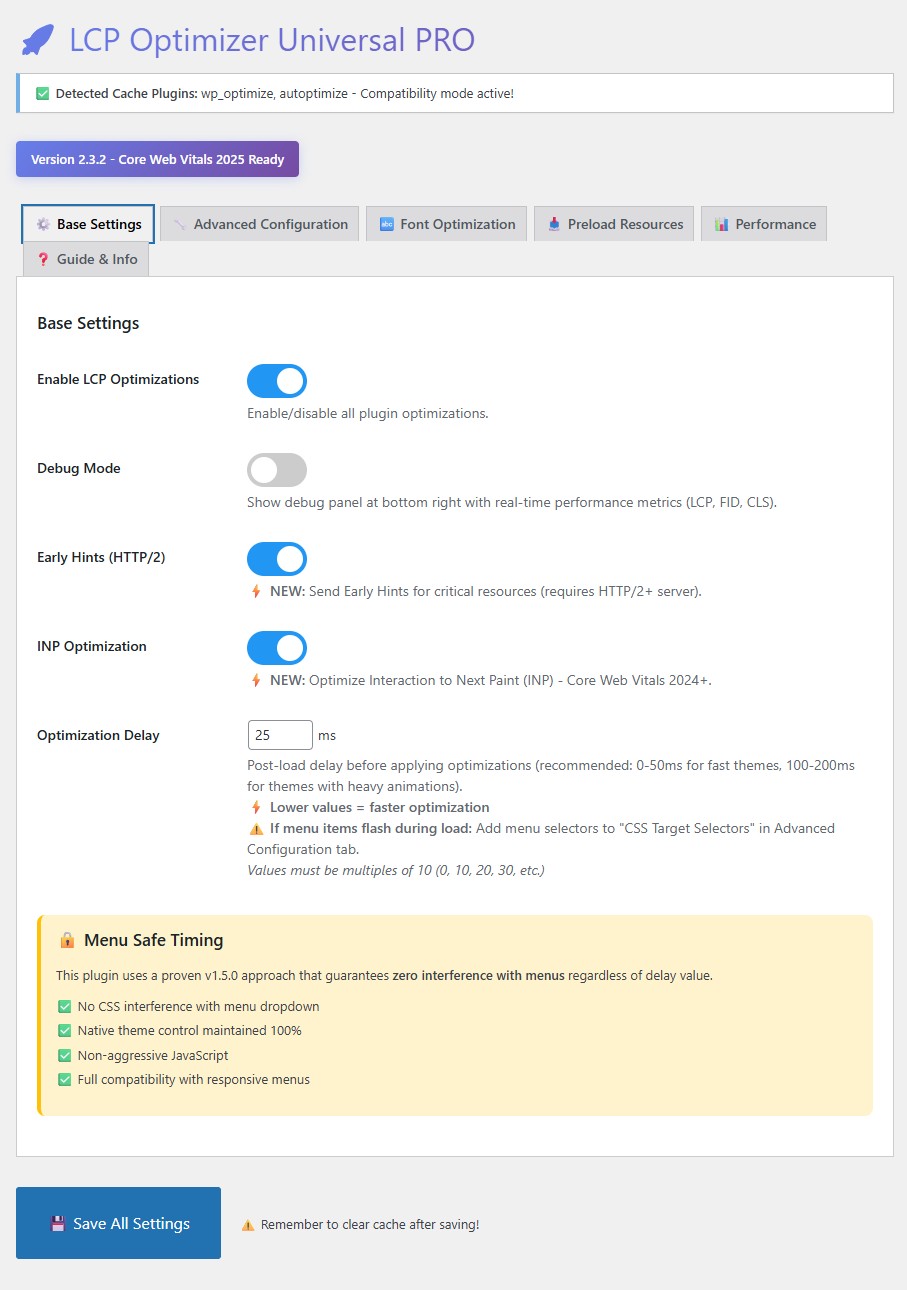
Task: Click the checkmark beside Non-aggressive JavaScript
Action: point(65,1055)
